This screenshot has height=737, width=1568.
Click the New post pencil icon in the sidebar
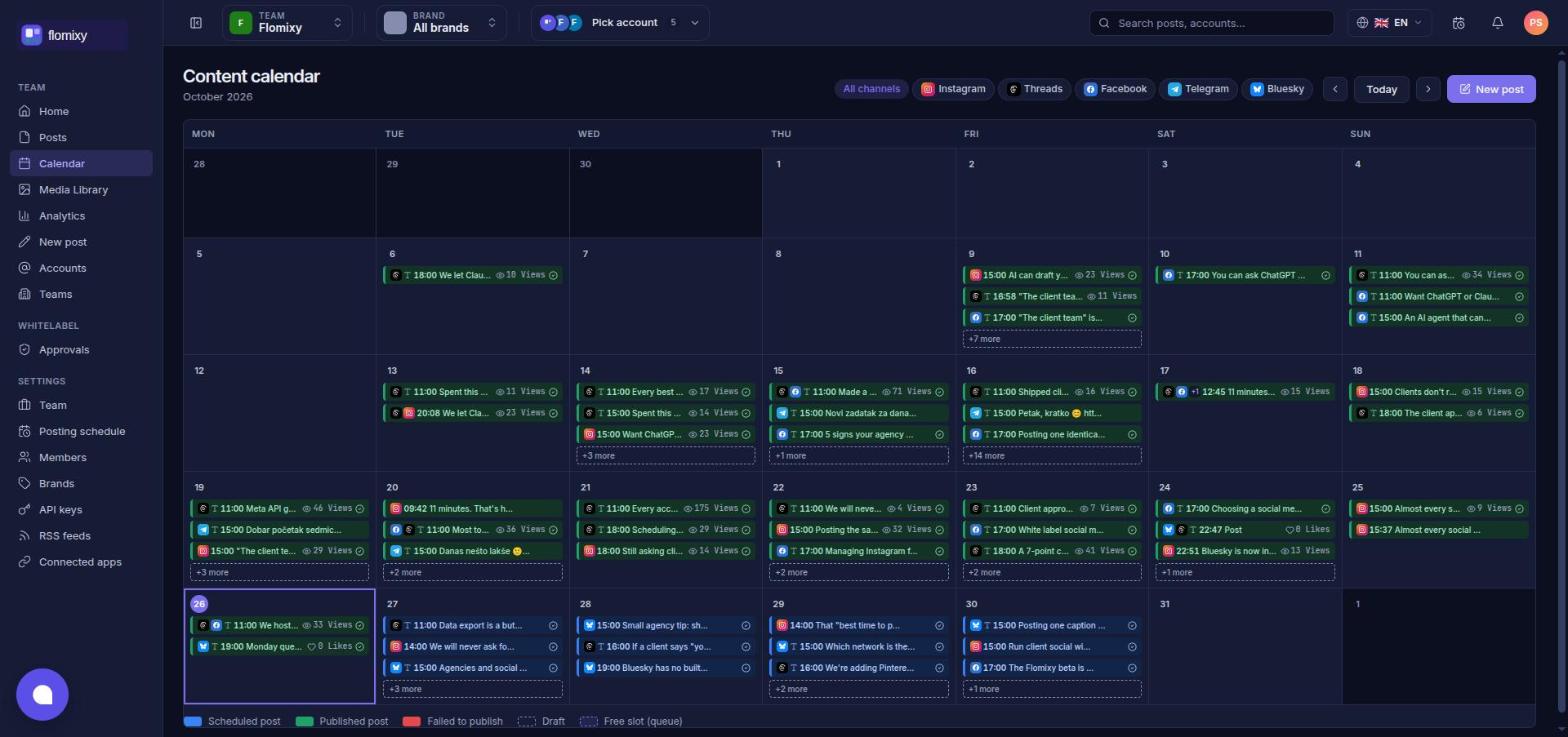click(x=25, y=242)
